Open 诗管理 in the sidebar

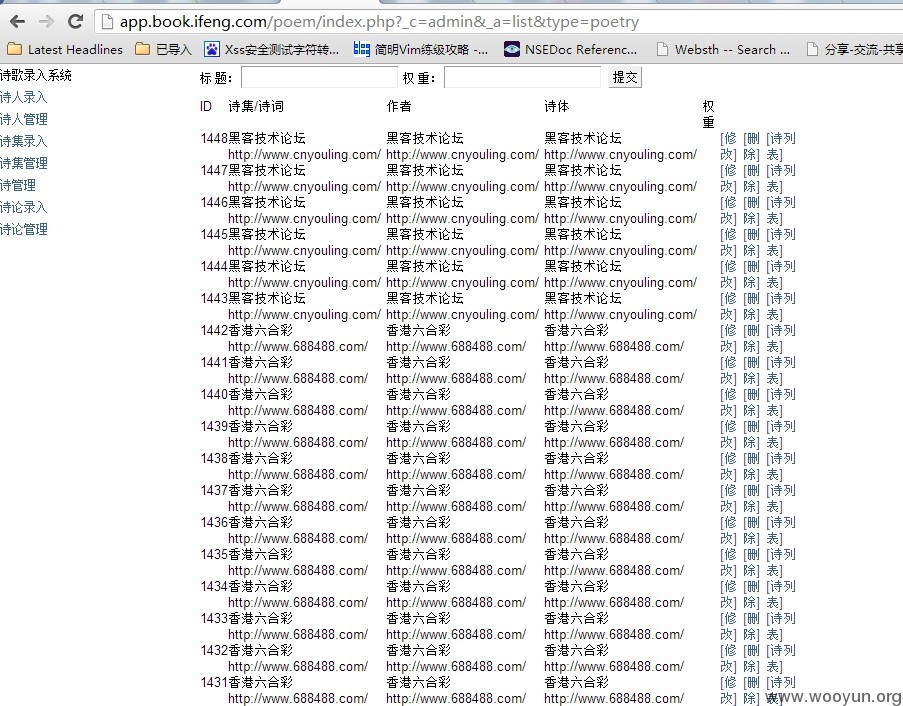18,185
